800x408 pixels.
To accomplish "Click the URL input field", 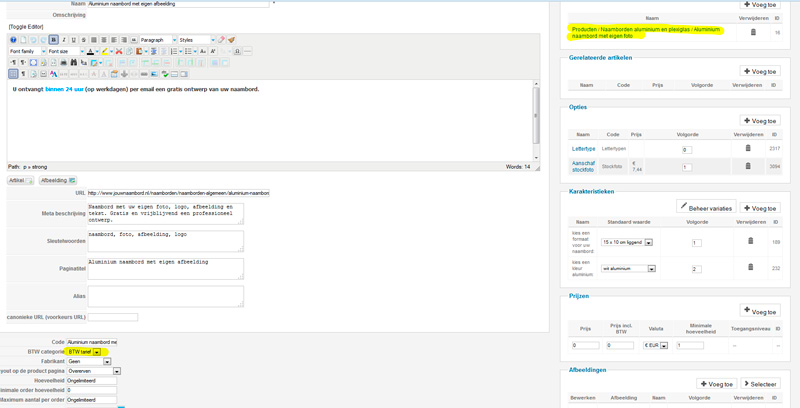I will pos(178,193).
